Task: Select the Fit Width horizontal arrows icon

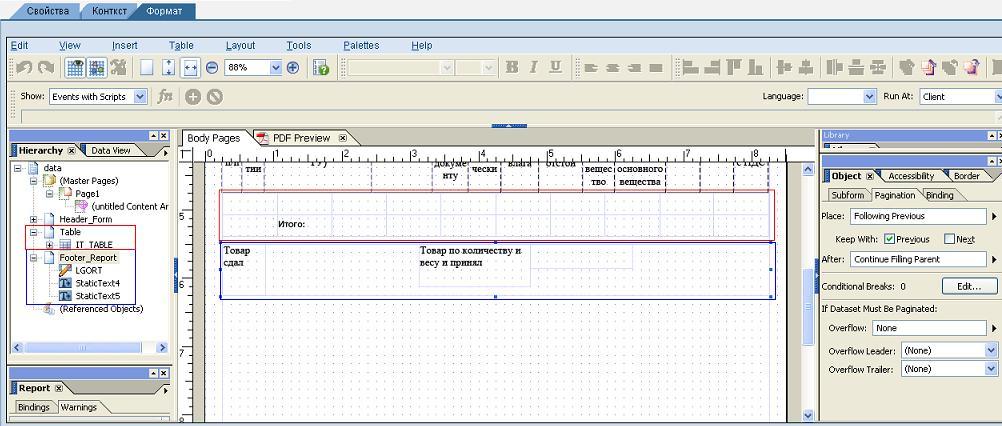Action: (190, 68)
